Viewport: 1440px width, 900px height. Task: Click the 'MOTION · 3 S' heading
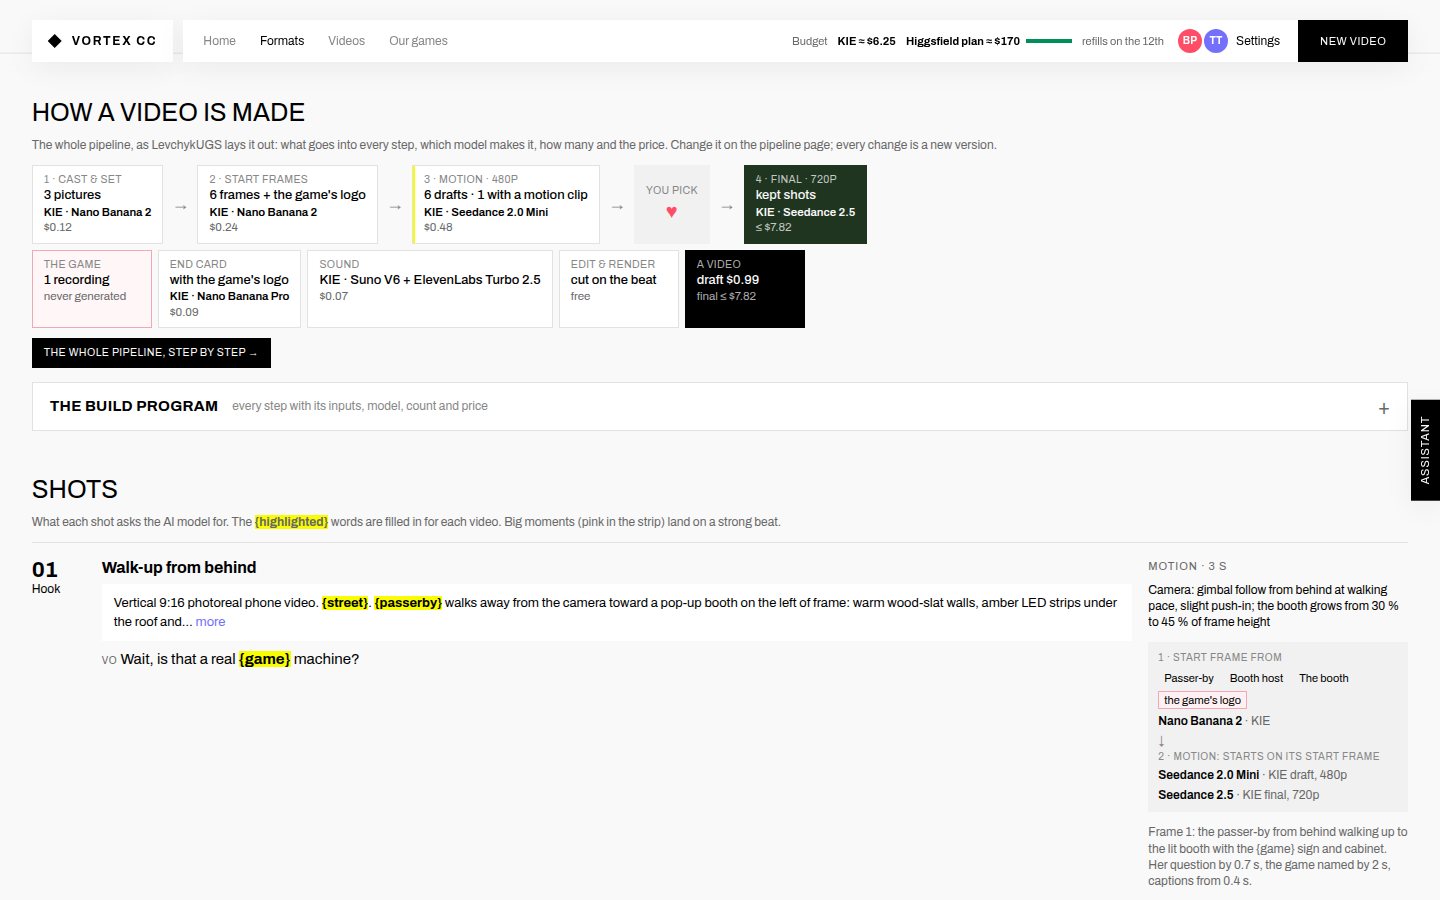[1187, 566]
